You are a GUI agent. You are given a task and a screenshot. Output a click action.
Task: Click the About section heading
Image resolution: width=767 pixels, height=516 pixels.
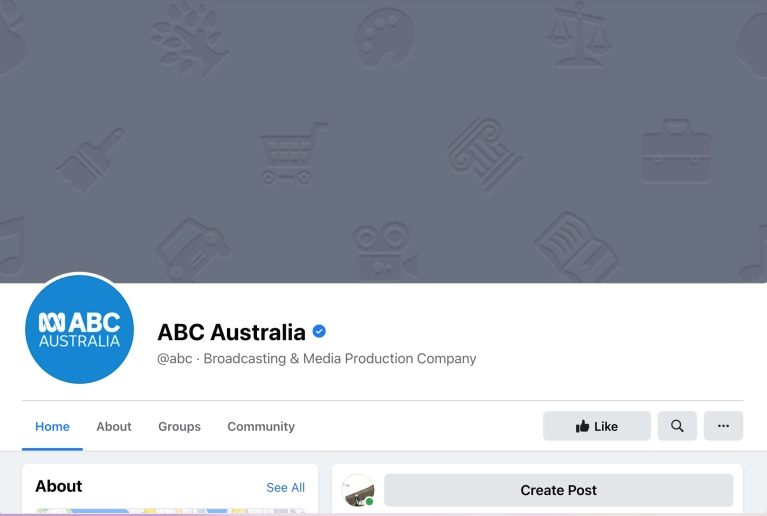click(x=59, y=486)
